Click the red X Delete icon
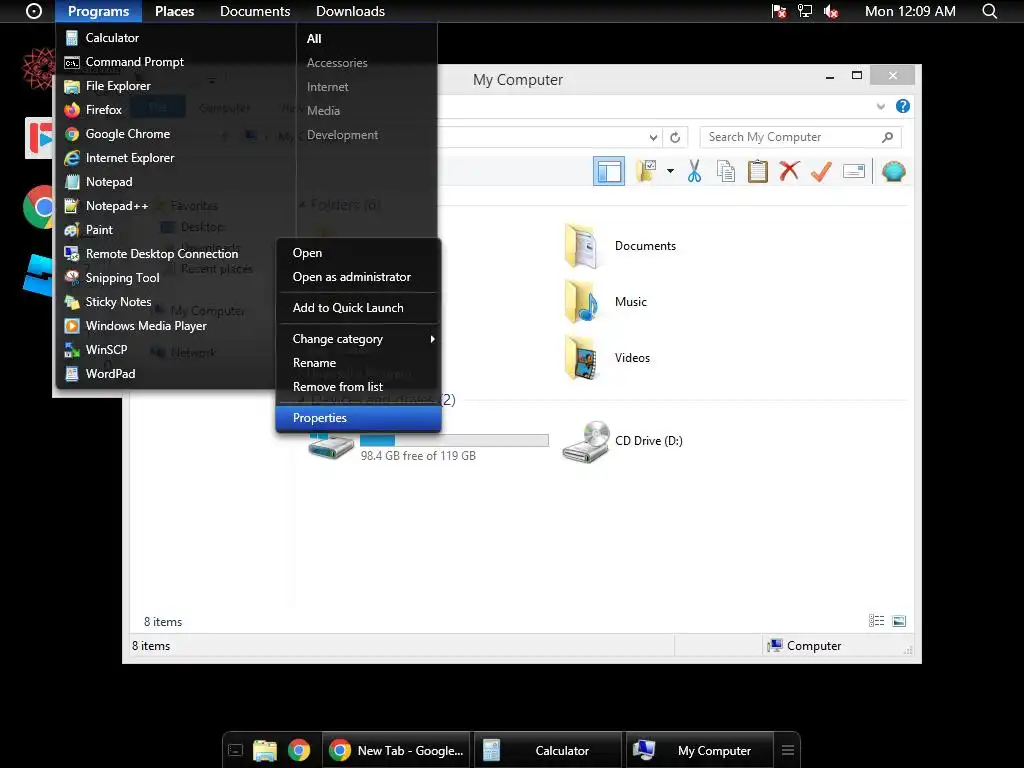The width and height of the screenshot is (1024, 768). click(789, 171)
